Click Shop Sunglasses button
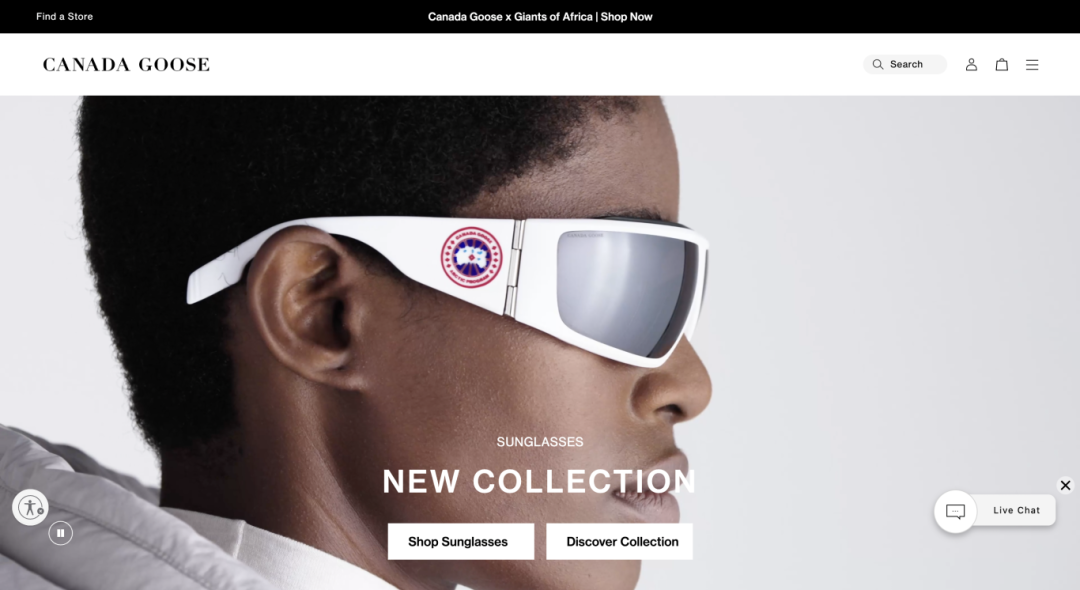1080x590 pixels. (x=461, y=541)
